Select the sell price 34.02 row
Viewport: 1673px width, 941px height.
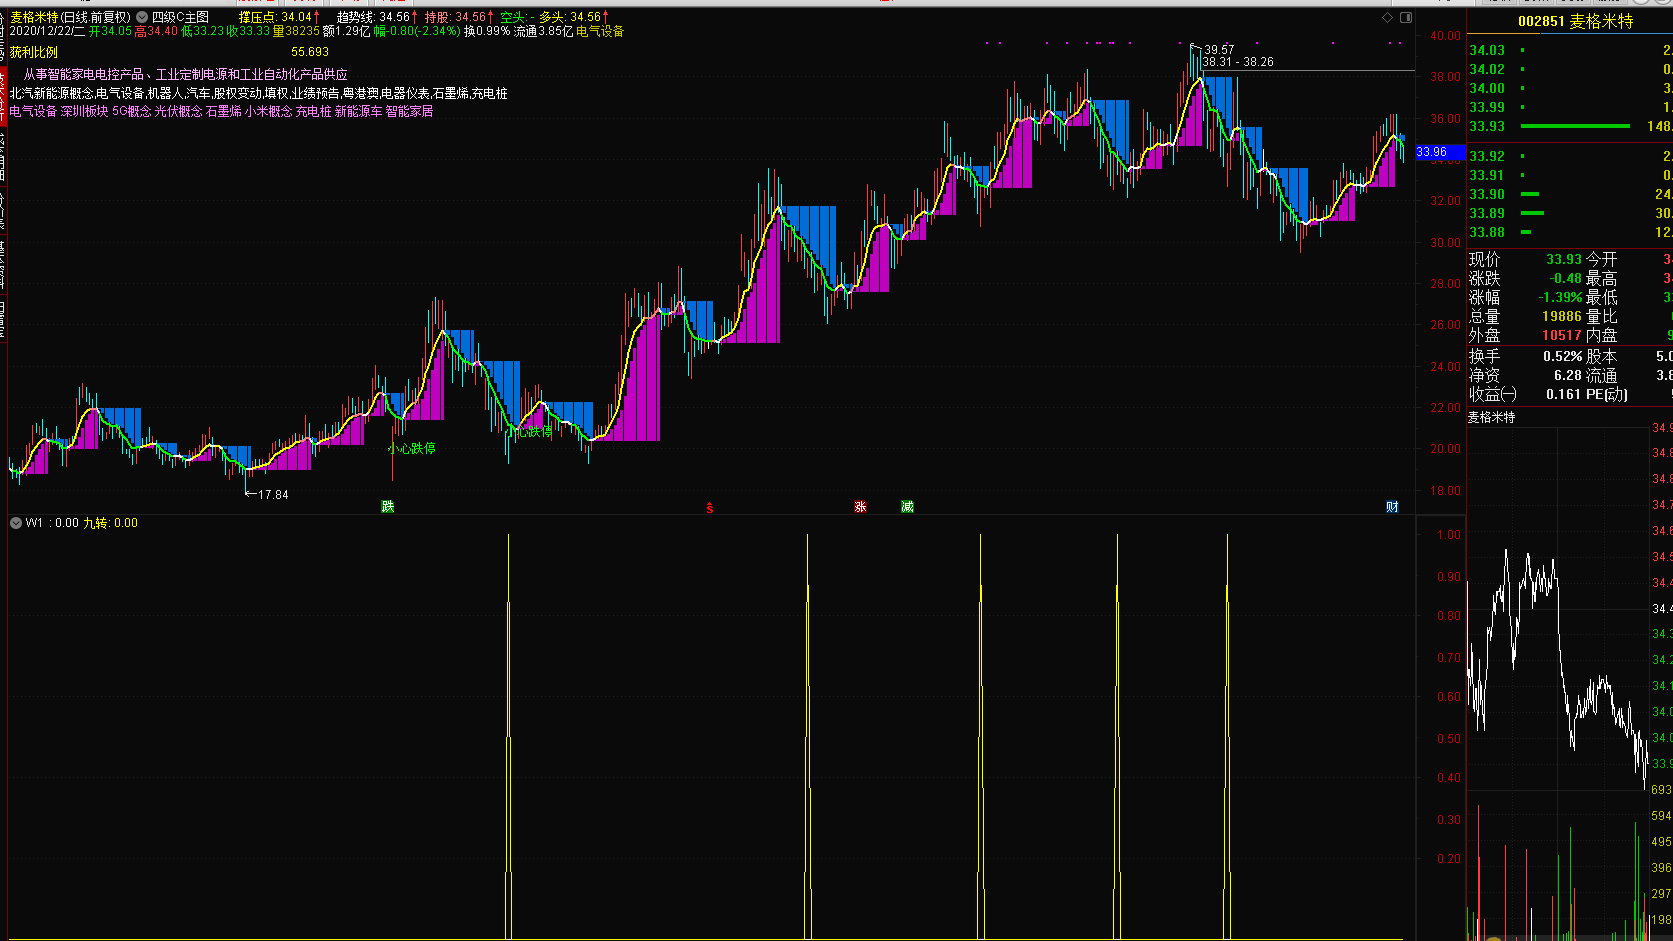(x=1570, y=69)
